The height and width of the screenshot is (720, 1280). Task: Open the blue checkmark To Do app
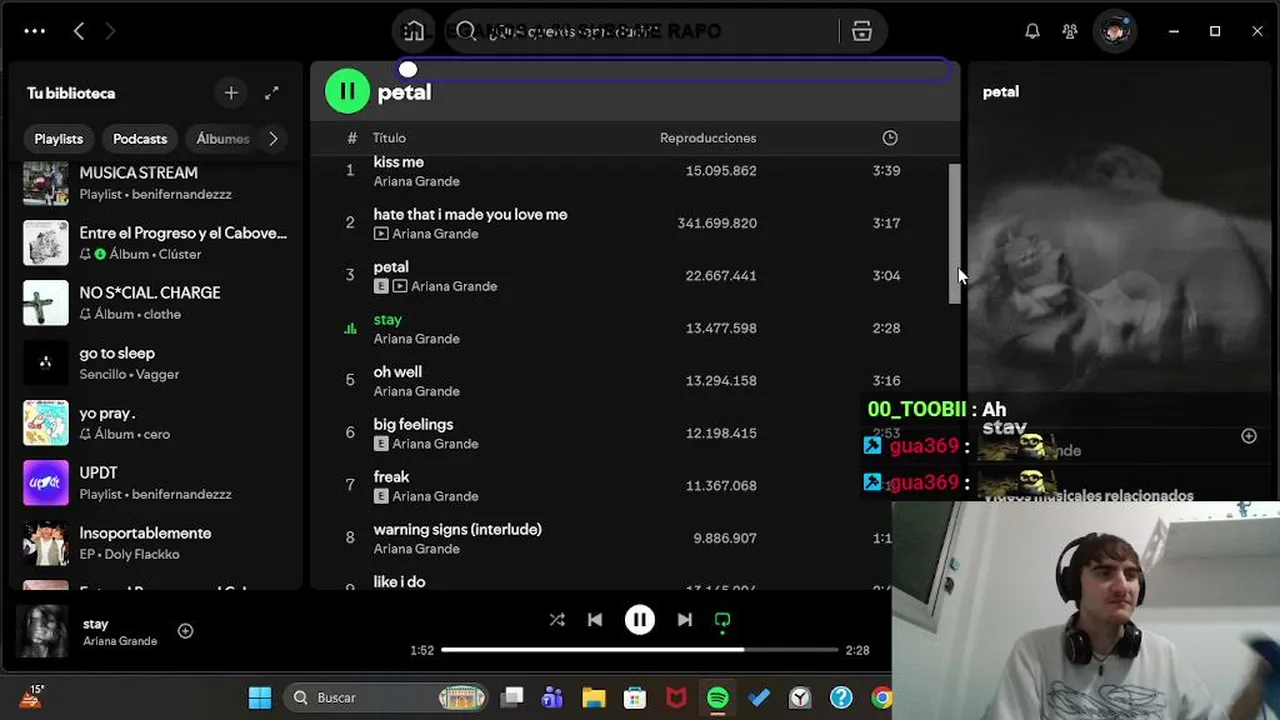pos(759,698)
